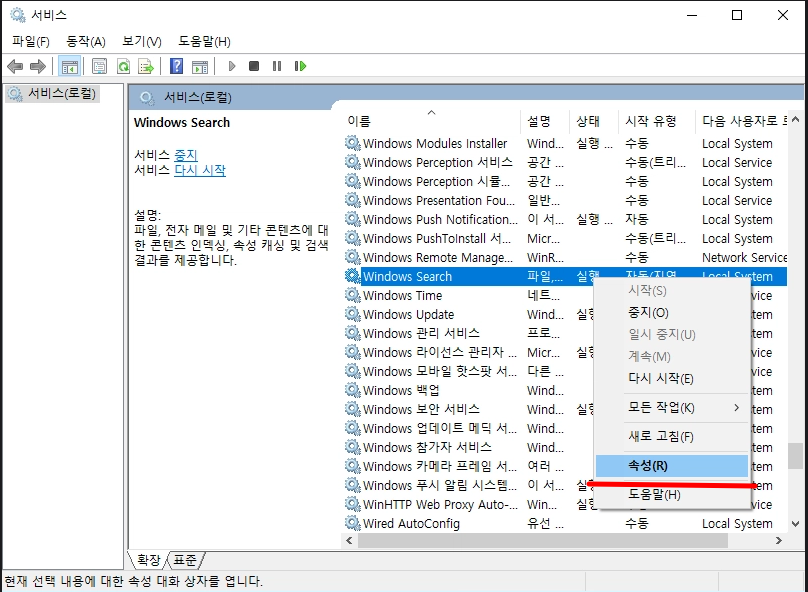
Task: Sort by the 설명 column header
Action: point(545,121)
